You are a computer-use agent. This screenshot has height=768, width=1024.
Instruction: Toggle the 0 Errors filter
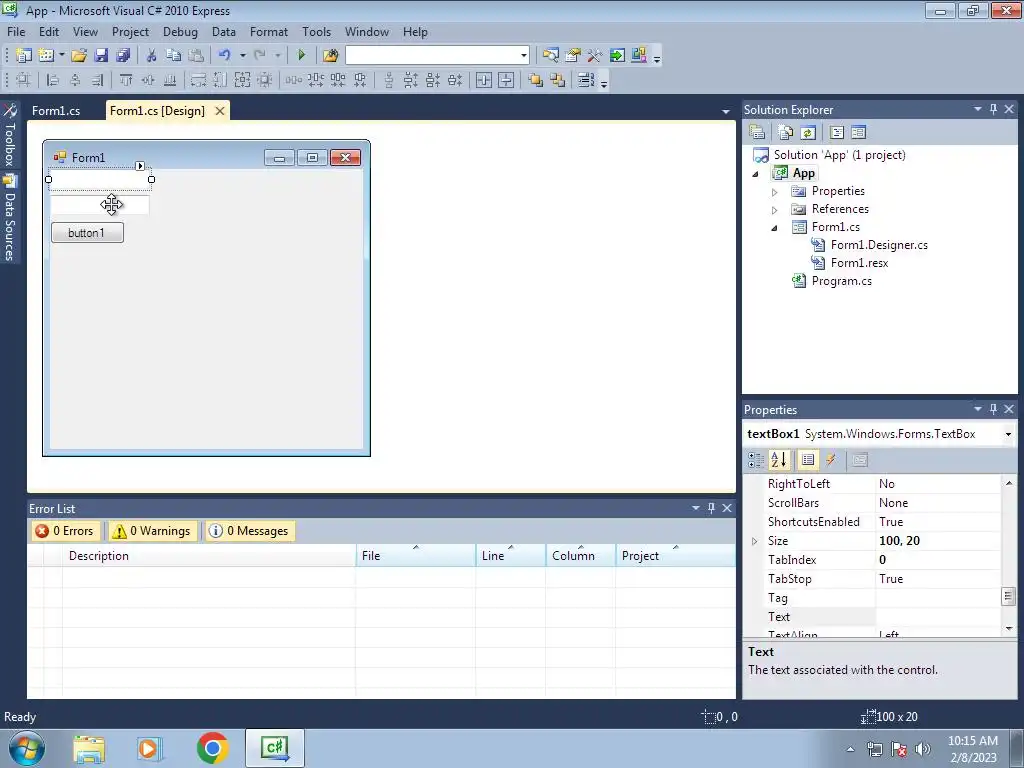65,531
